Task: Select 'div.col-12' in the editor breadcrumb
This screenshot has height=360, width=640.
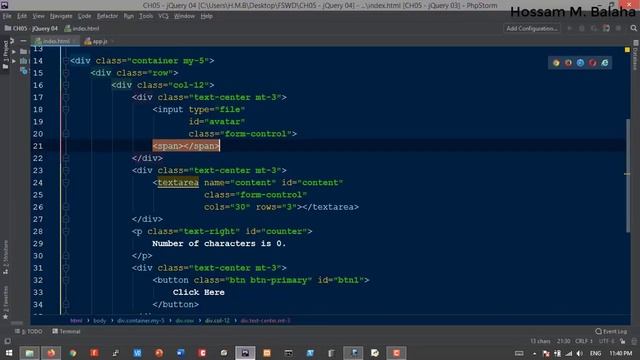Action: [217, 321]
